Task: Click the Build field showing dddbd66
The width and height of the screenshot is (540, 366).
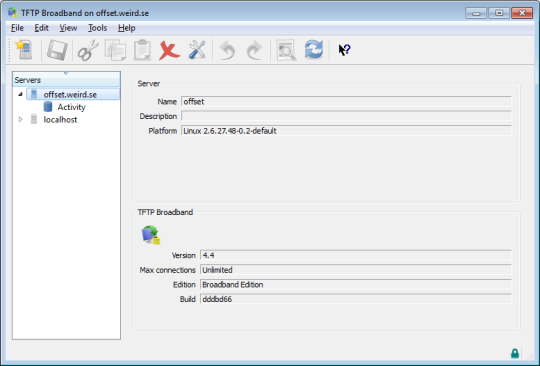Action: point(356,299)
